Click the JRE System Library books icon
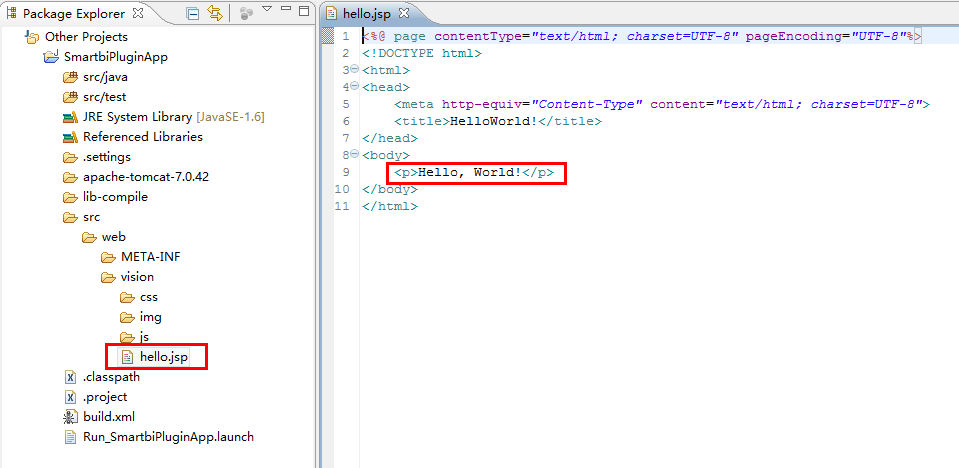This screenshot has height=468, width=959. tap(70, 117)
